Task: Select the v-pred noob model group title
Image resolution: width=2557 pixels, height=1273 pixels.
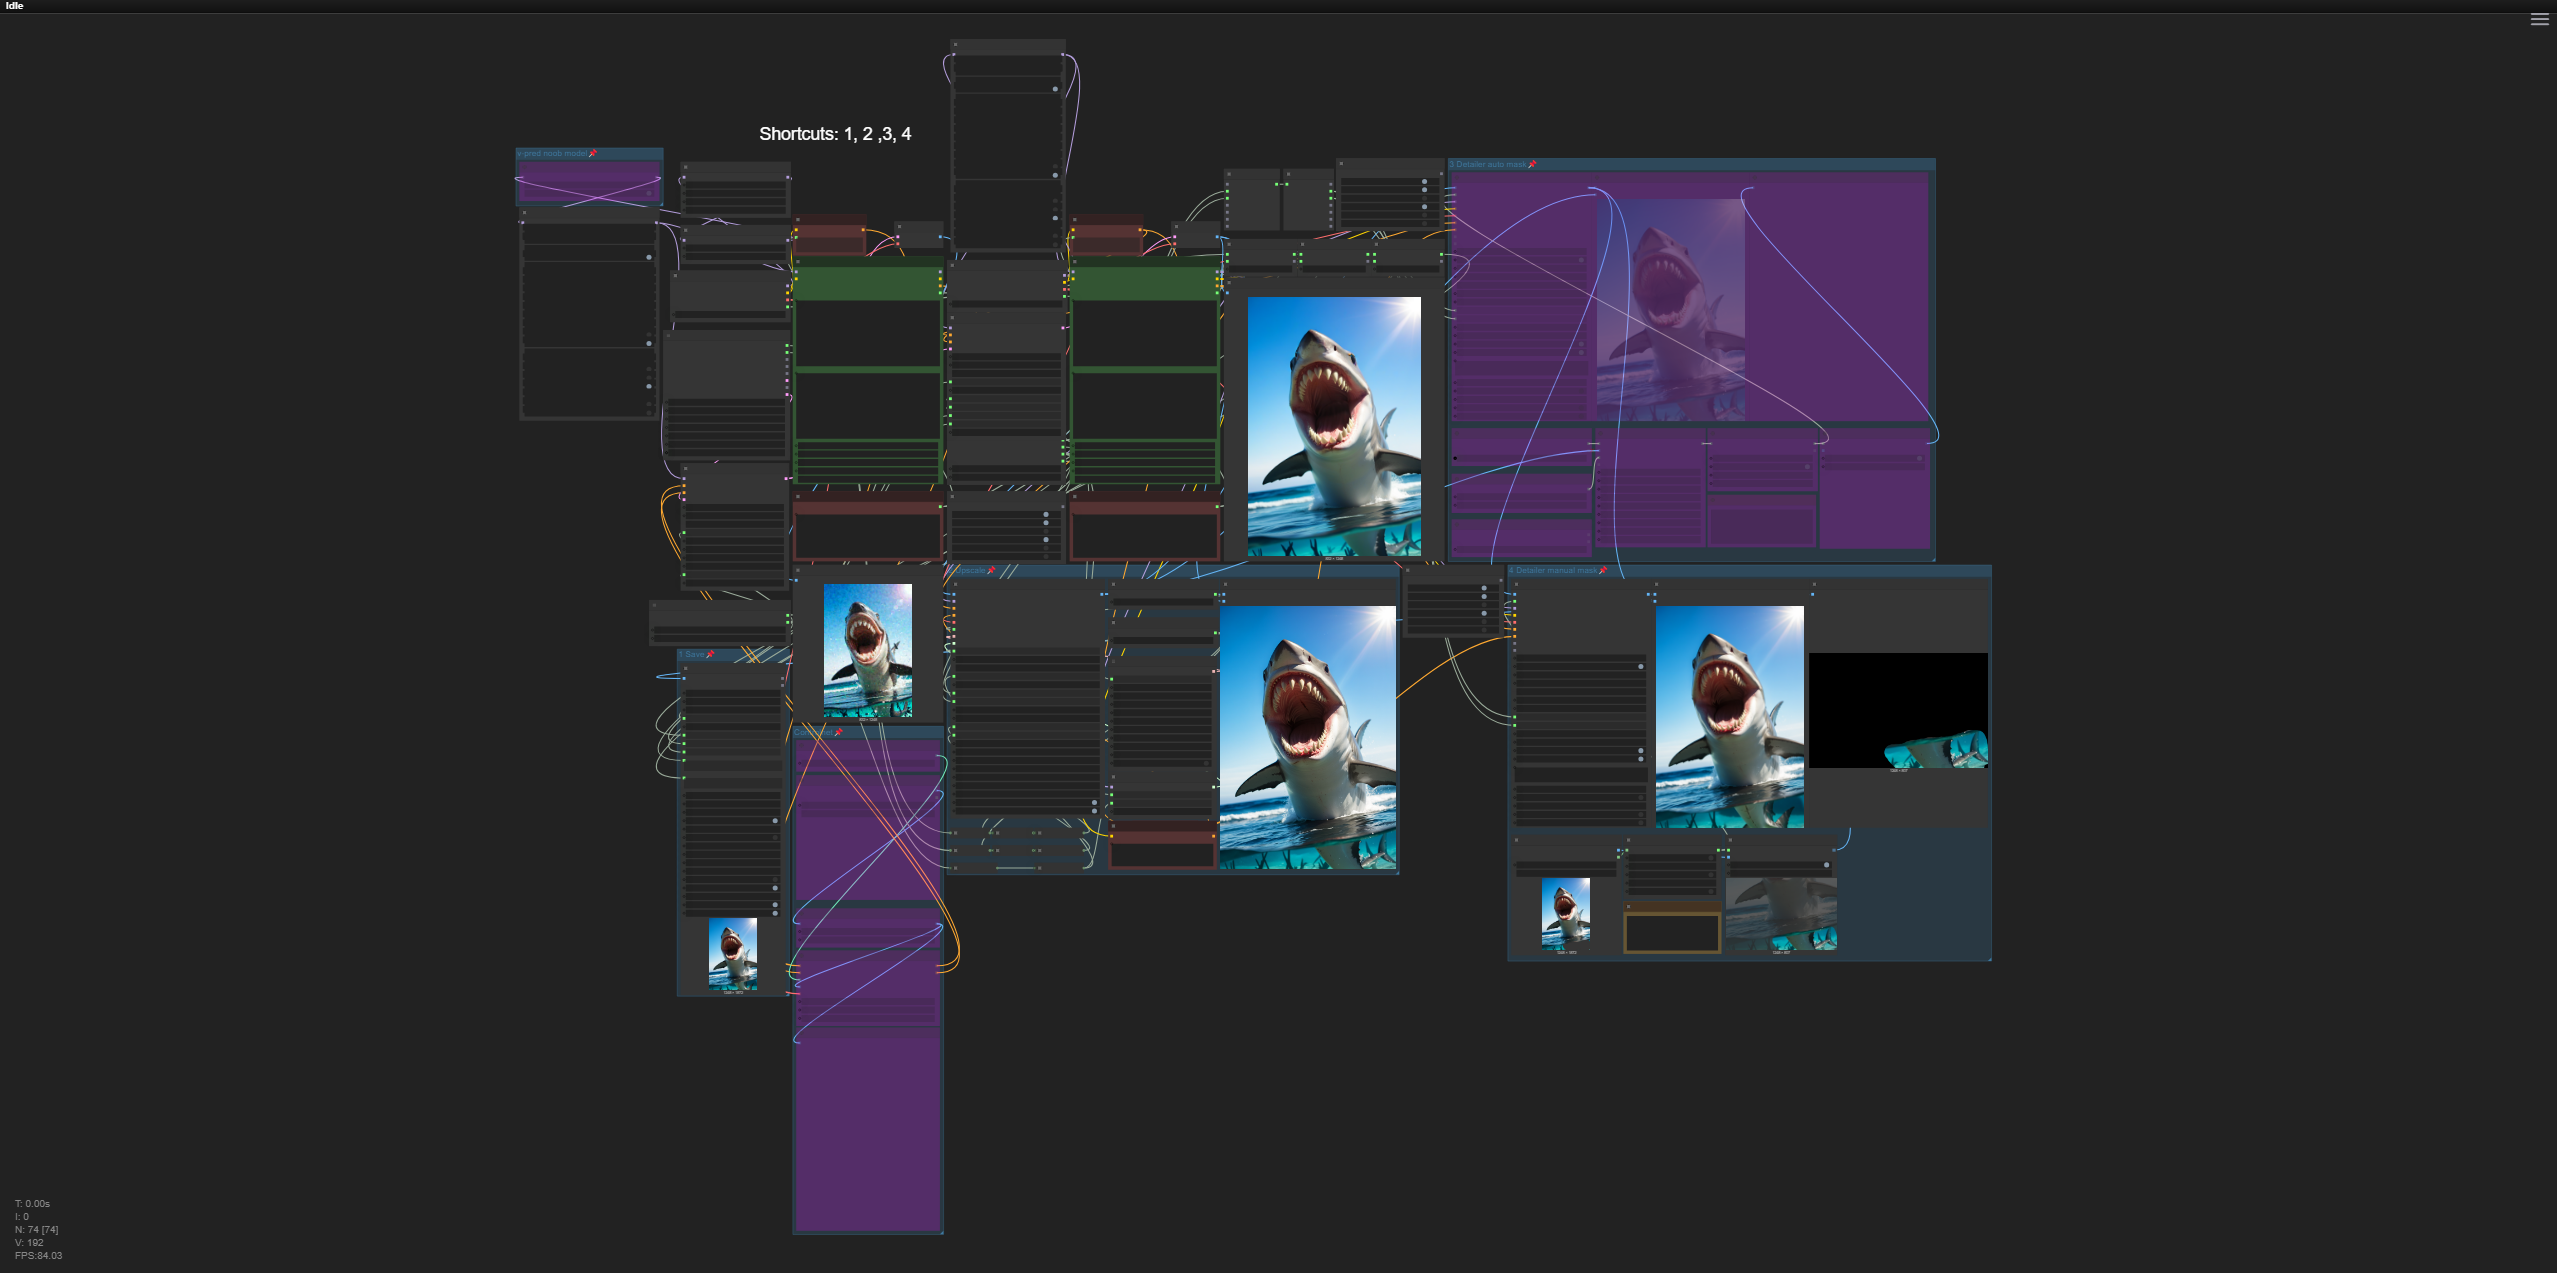Action: coord(552,154)
